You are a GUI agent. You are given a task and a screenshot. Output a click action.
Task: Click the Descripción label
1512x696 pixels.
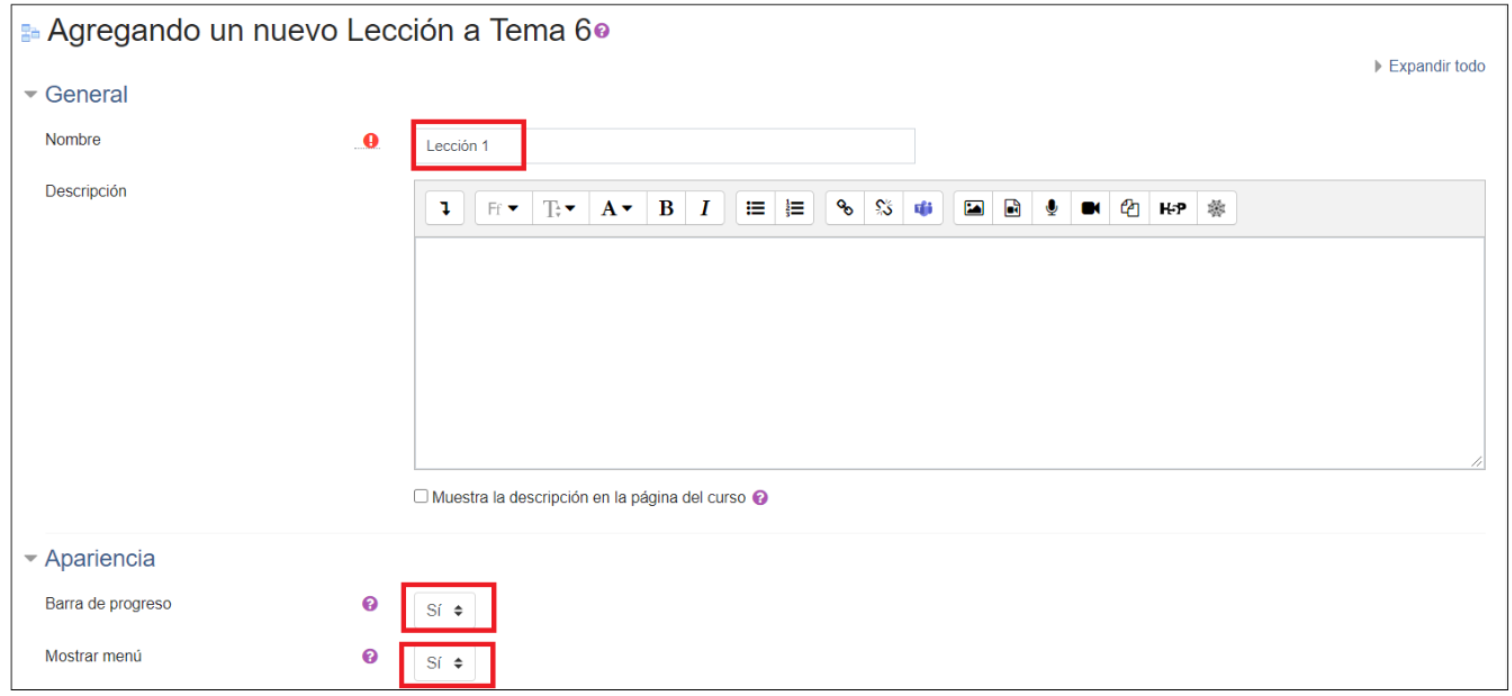click(x=86, y=191)
